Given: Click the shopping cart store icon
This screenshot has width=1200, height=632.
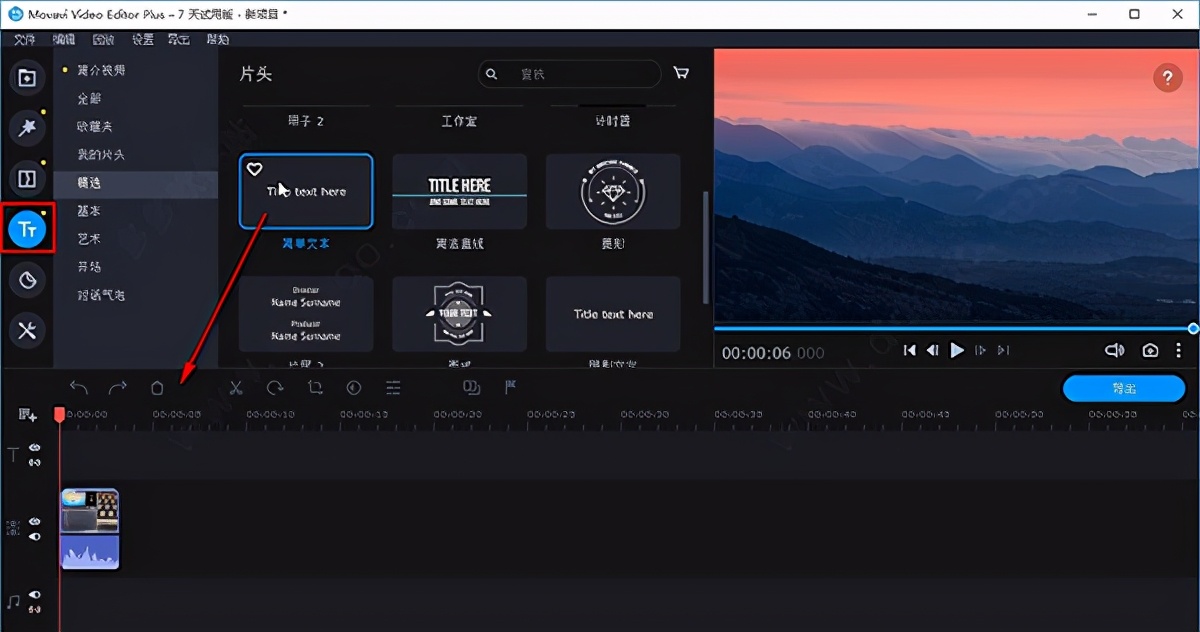Looking at the screenshot, I should (x=681, y=74).
